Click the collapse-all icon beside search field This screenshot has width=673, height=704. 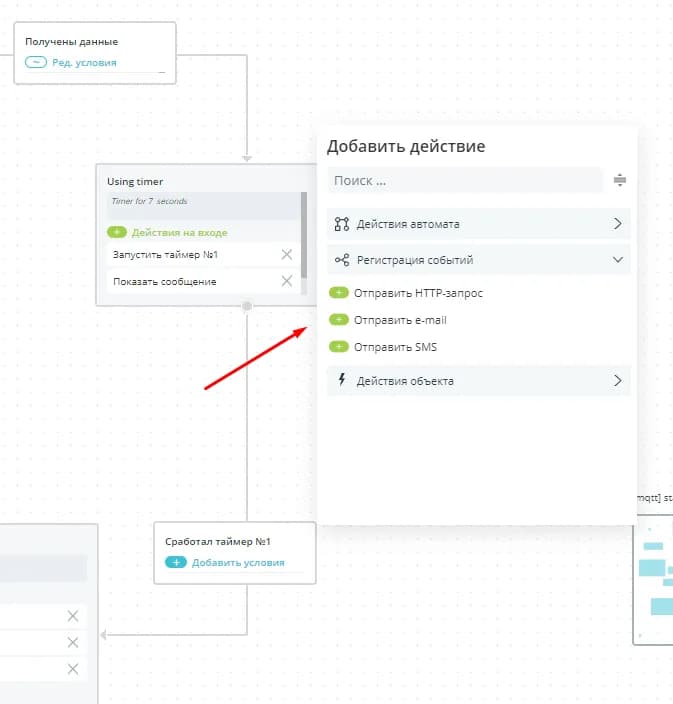(x=619, y=181)
